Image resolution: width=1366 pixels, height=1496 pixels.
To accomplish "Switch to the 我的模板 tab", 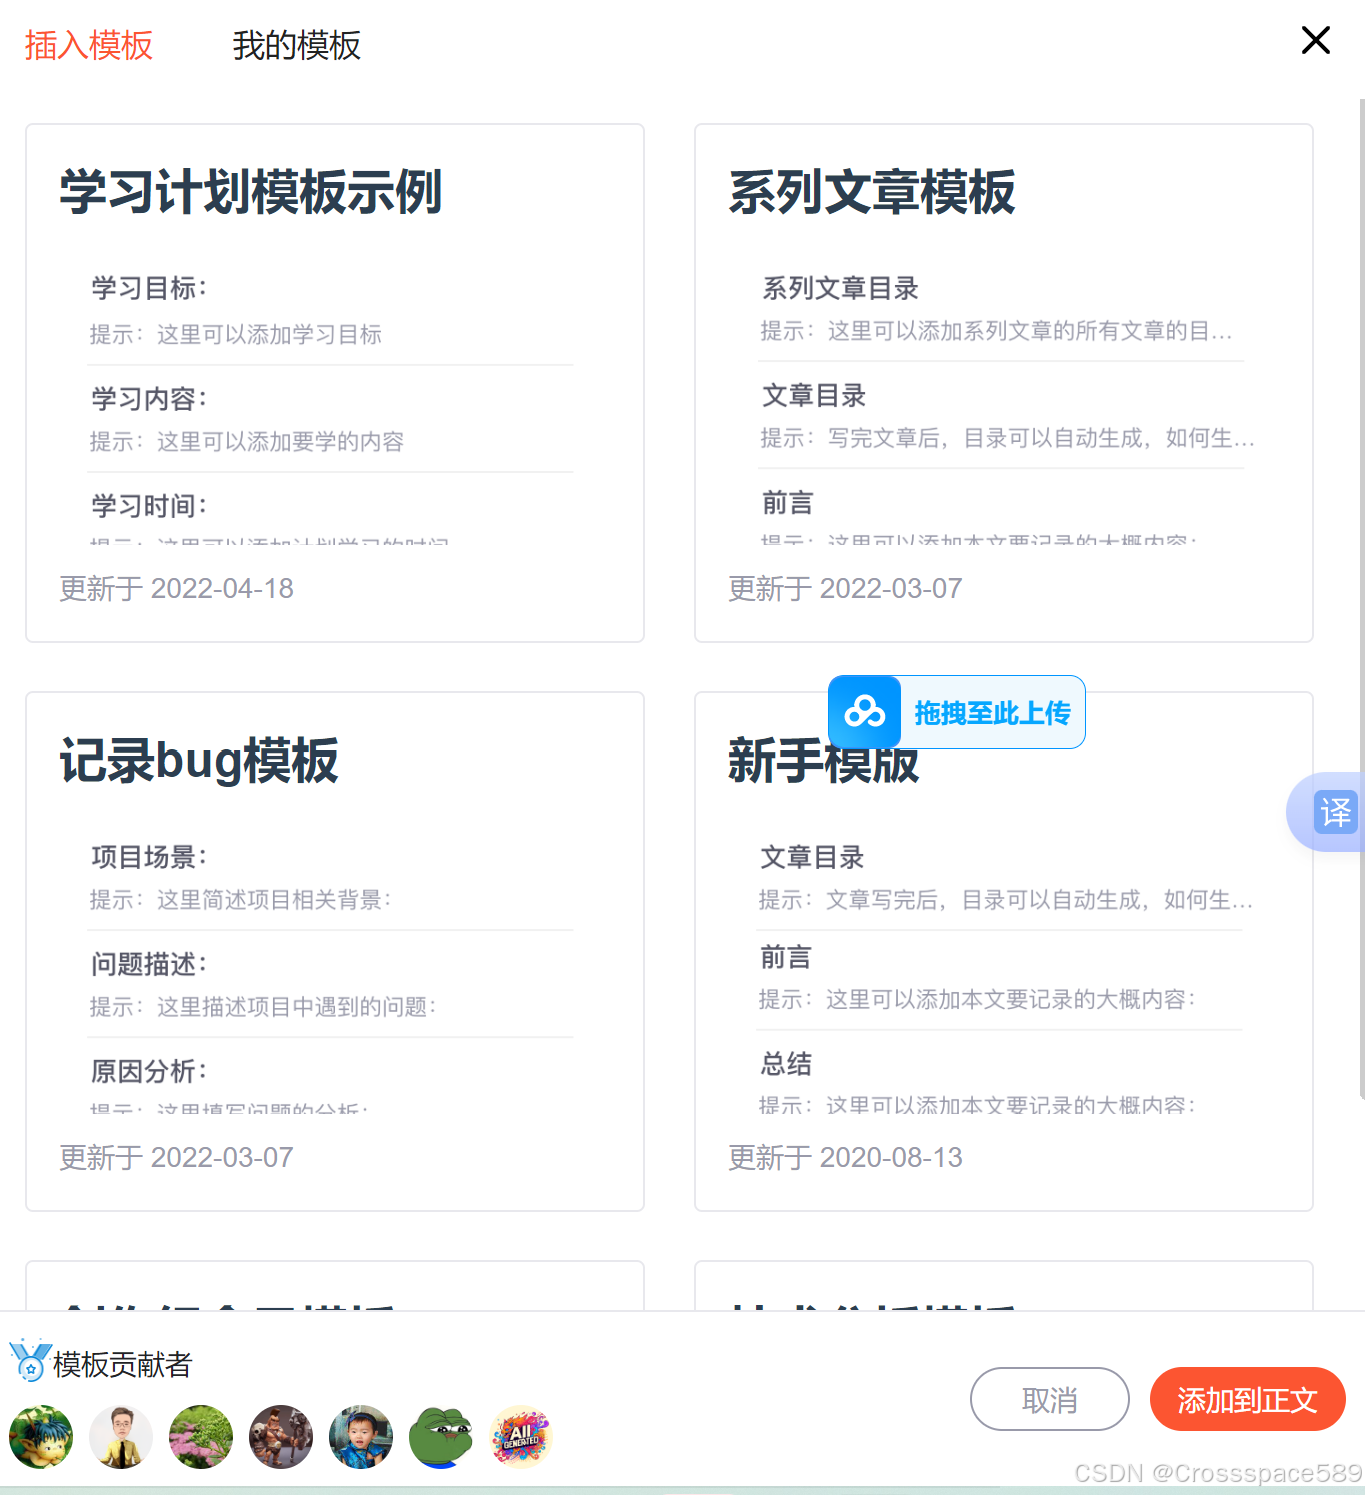I will pos(296,46).
